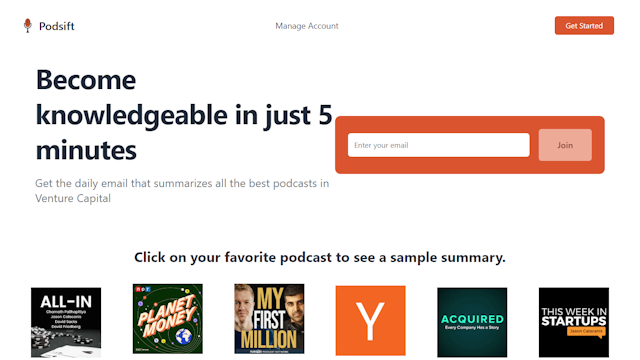640x360 pixels.
Task: Click the 'Become knowledgeable in just 5 minutes' headline
Action: (184, 115)
